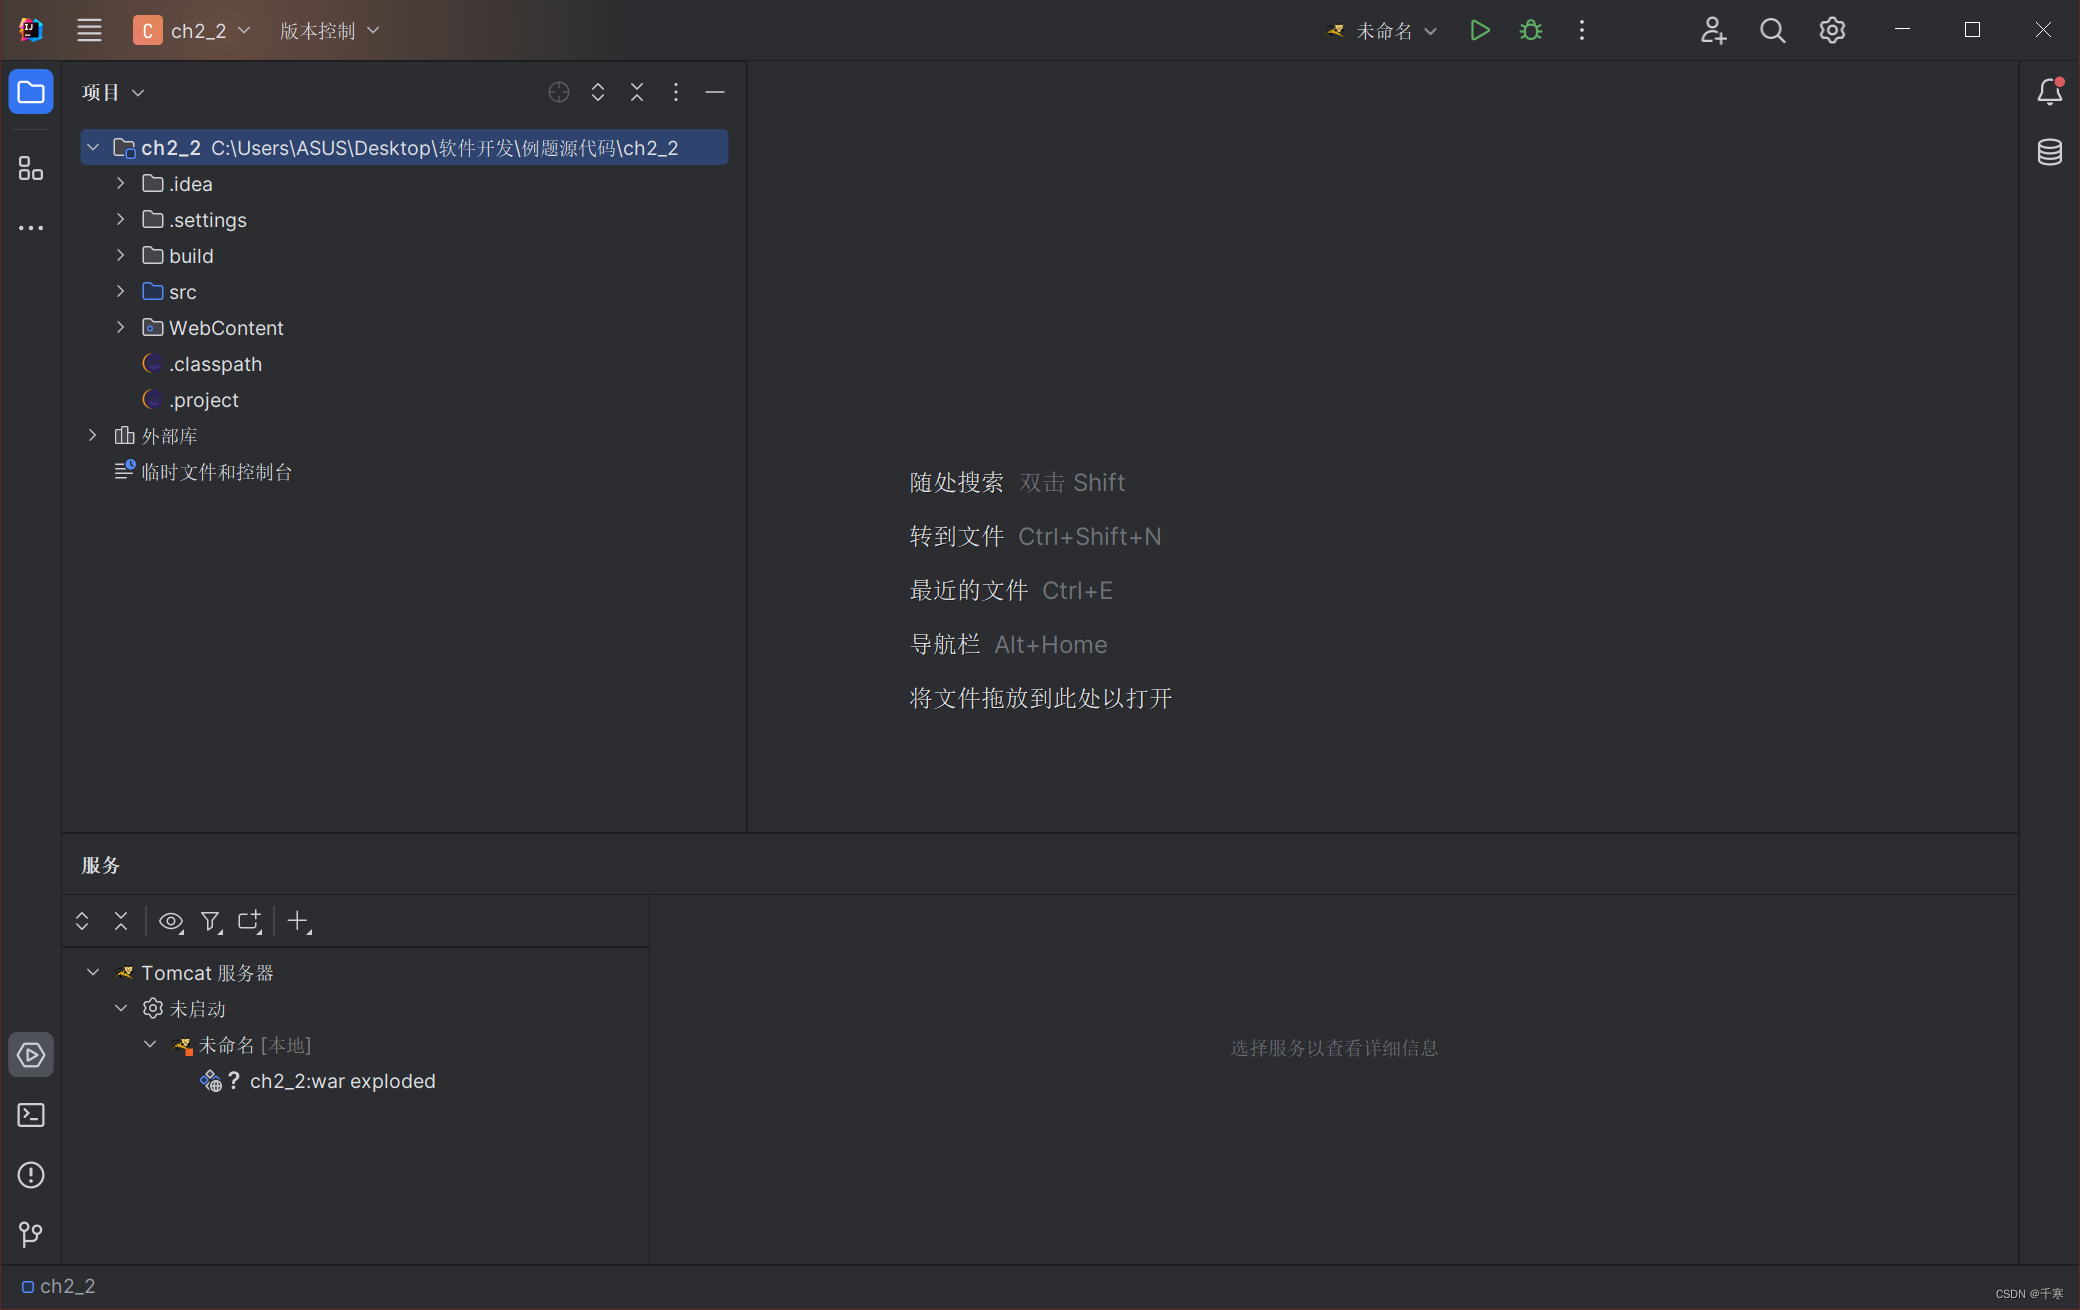Expand the src folder
Image resolution: width=2080 pixels, height=1310 pixels.
pos(121,292)
